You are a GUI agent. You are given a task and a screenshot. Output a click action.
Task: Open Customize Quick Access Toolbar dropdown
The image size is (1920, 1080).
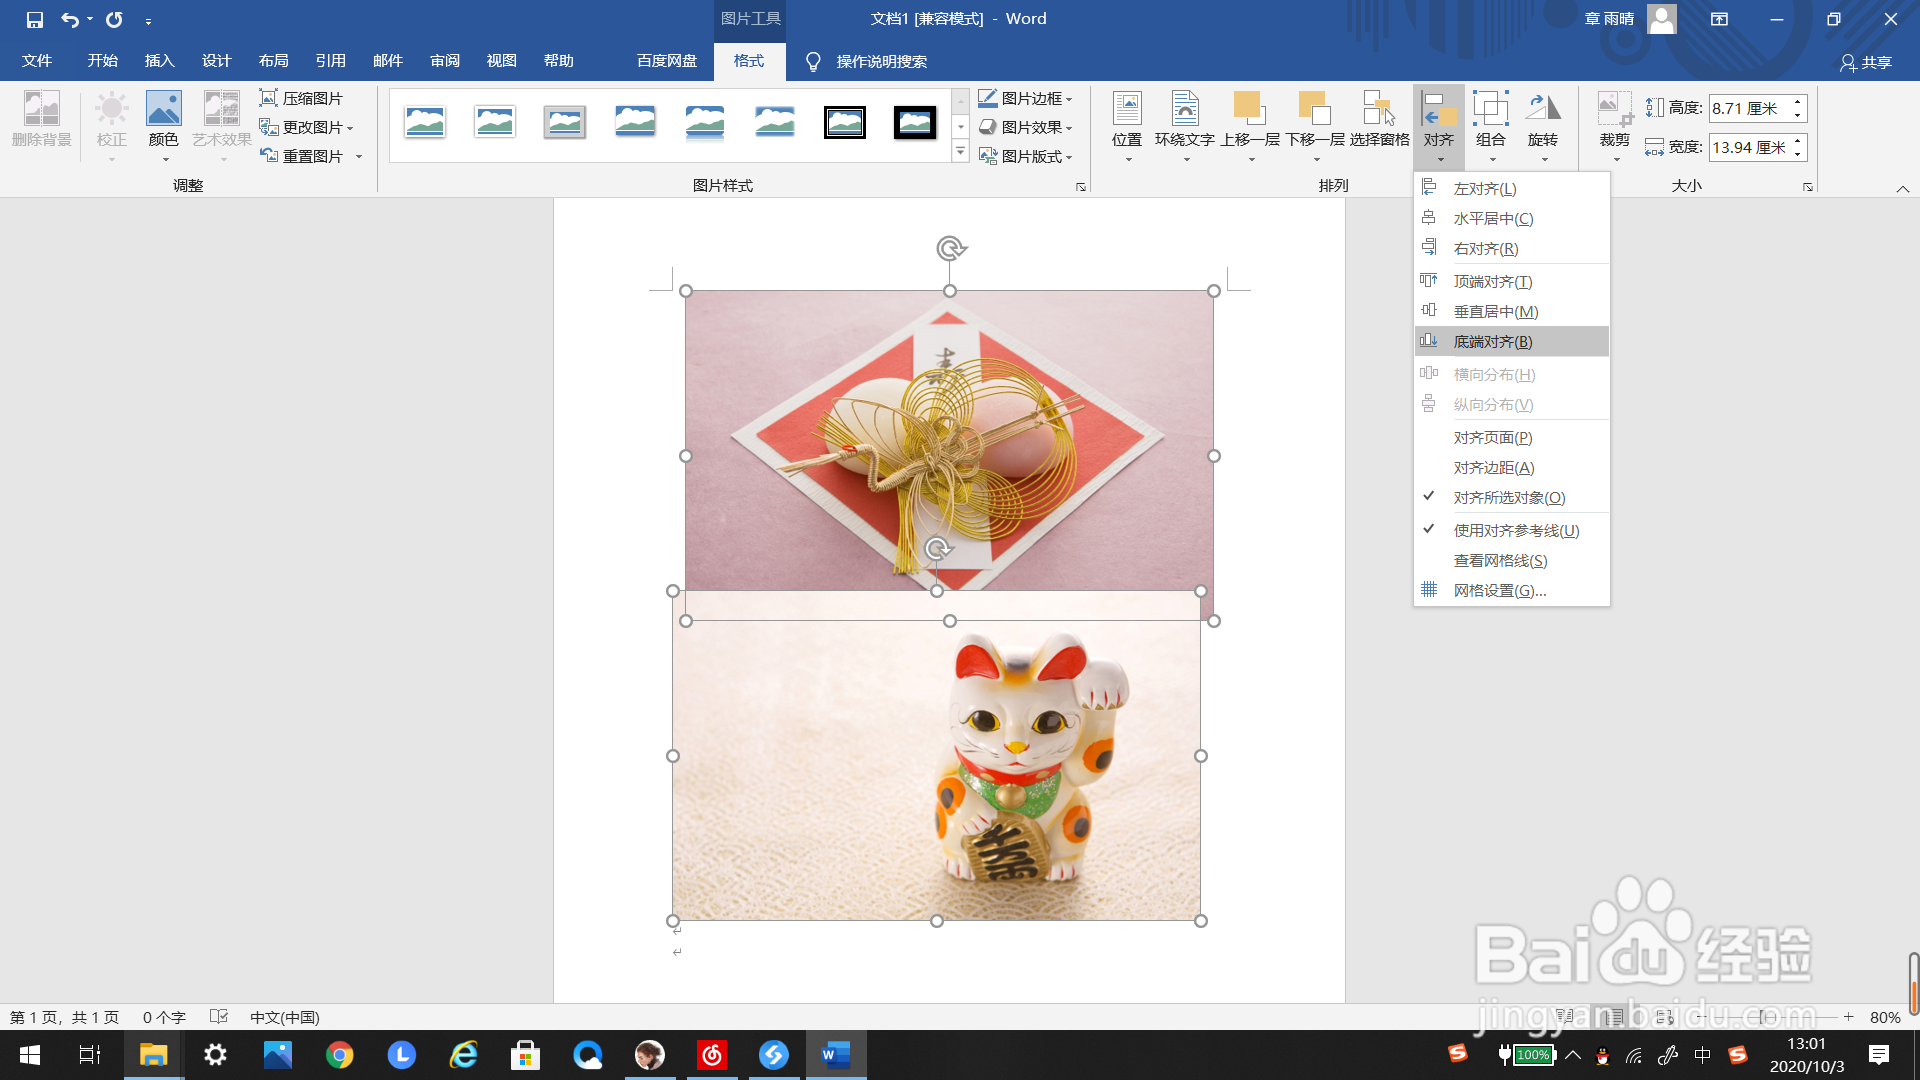point(148,20)
